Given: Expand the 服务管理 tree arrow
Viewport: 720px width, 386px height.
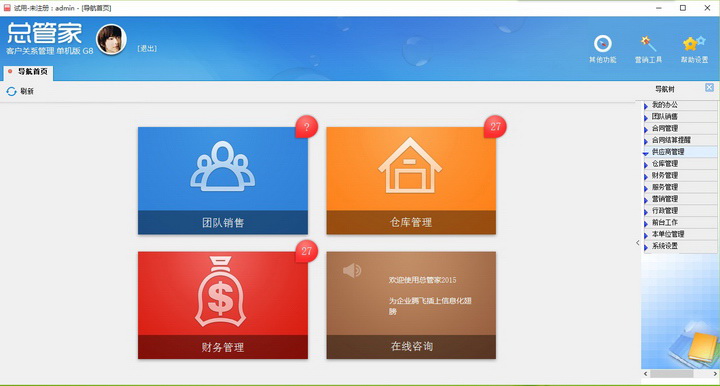Looking at the screenshot, I should click(x=646, y=189).
